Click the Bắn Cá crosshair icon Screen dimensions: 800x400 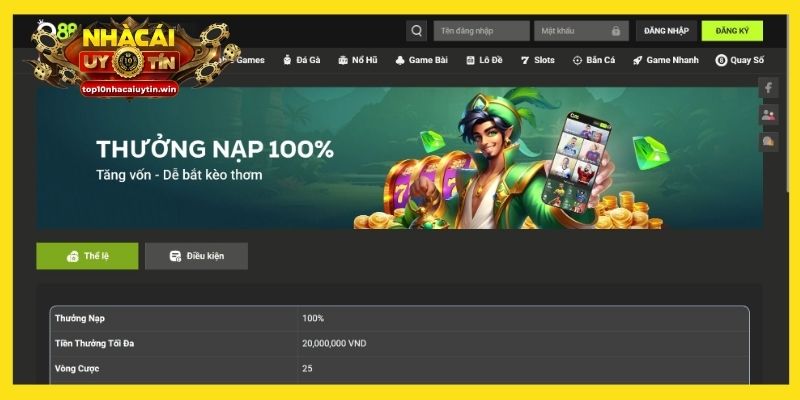577,60
